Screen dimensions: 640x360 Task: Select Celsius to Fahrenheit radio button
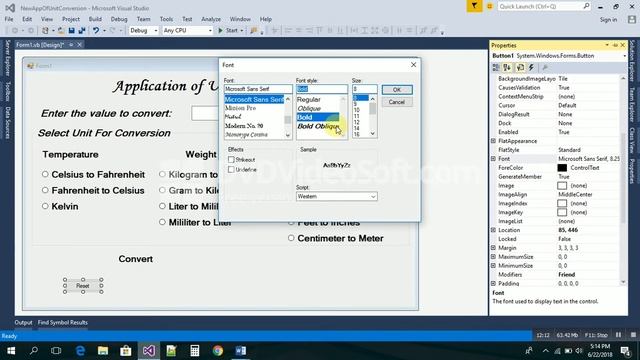(x=45, y=174)
